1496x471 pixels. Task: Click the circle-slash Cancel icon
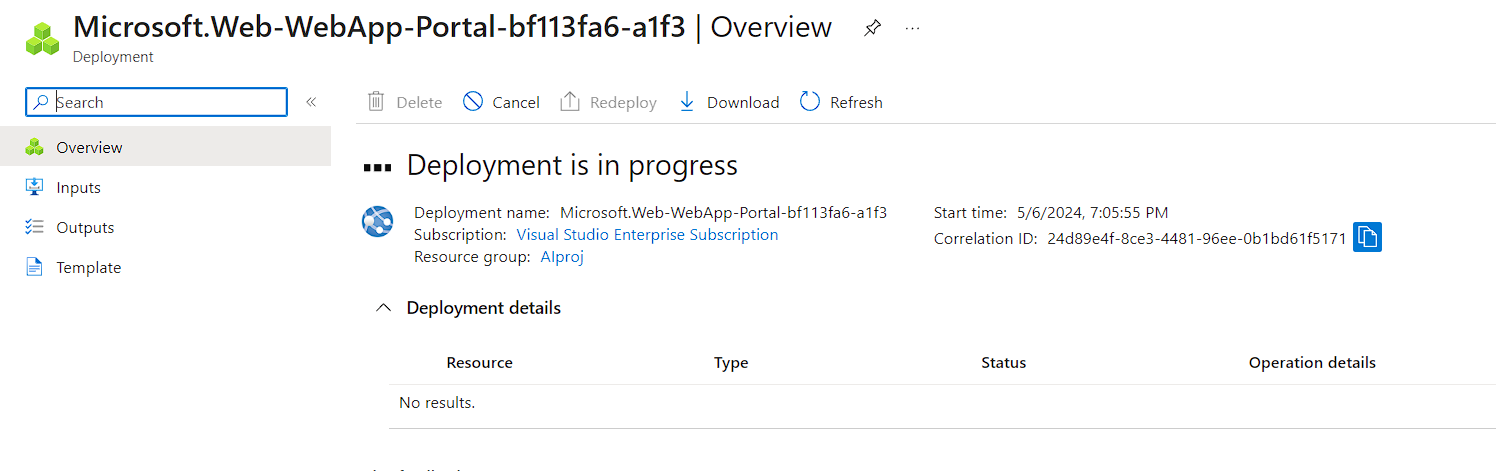(x=473, y=101)
